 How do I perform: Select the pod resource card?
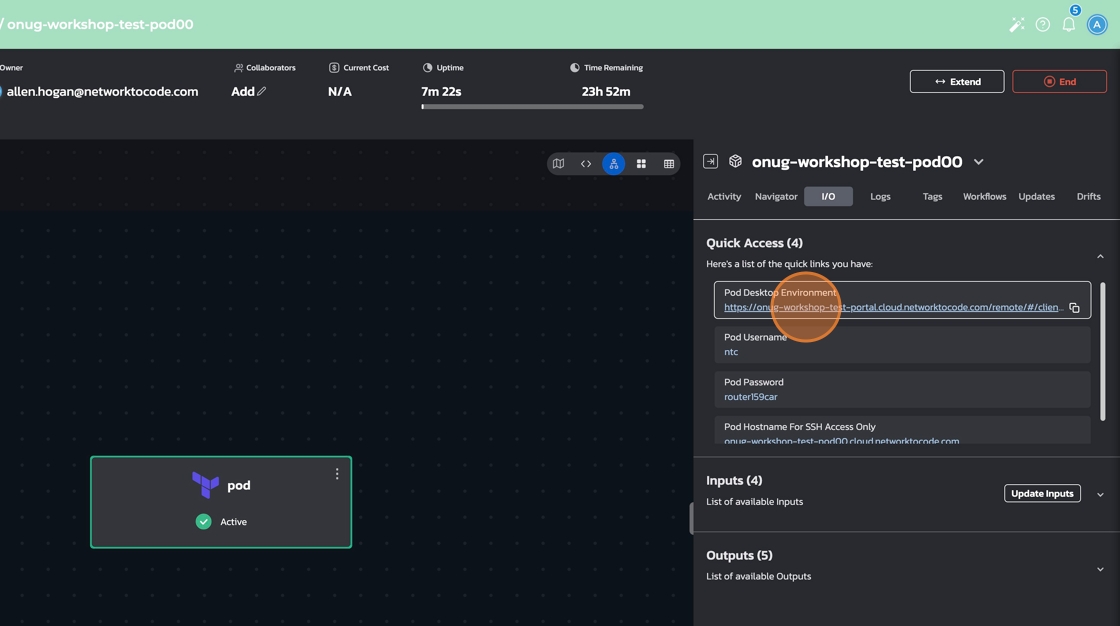coord(221,502)
